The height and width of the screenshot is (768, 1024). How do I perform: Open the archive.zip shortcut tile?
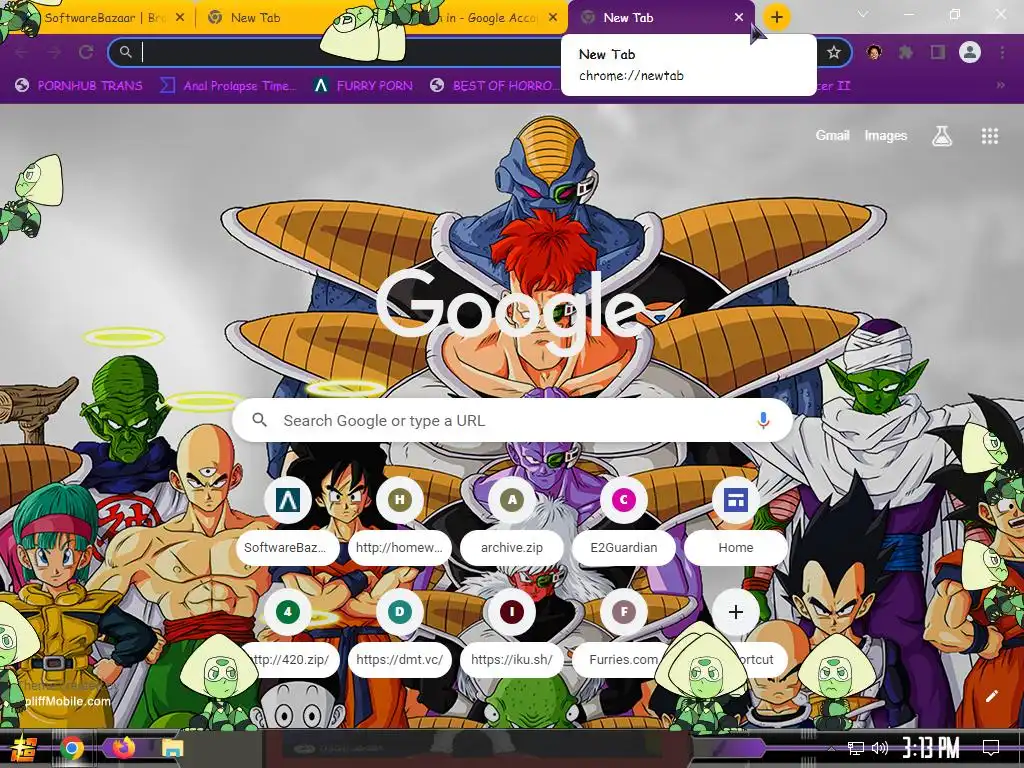point(512,521)
